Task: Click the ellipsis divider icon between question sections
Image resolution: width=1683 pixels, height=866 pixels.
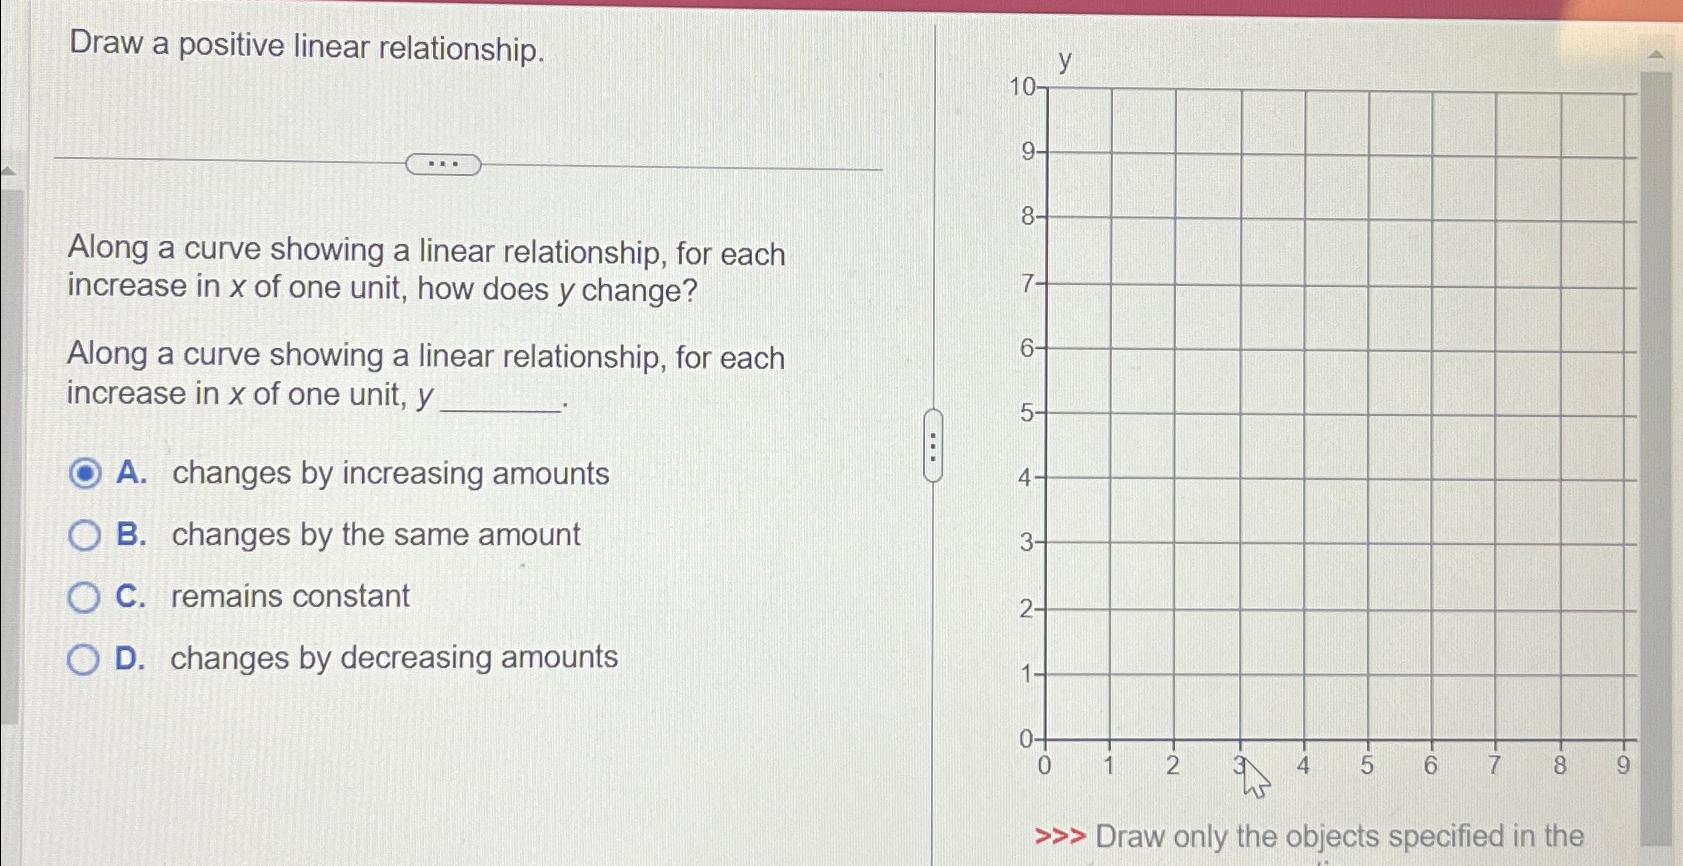Action: tap(444, 163)
